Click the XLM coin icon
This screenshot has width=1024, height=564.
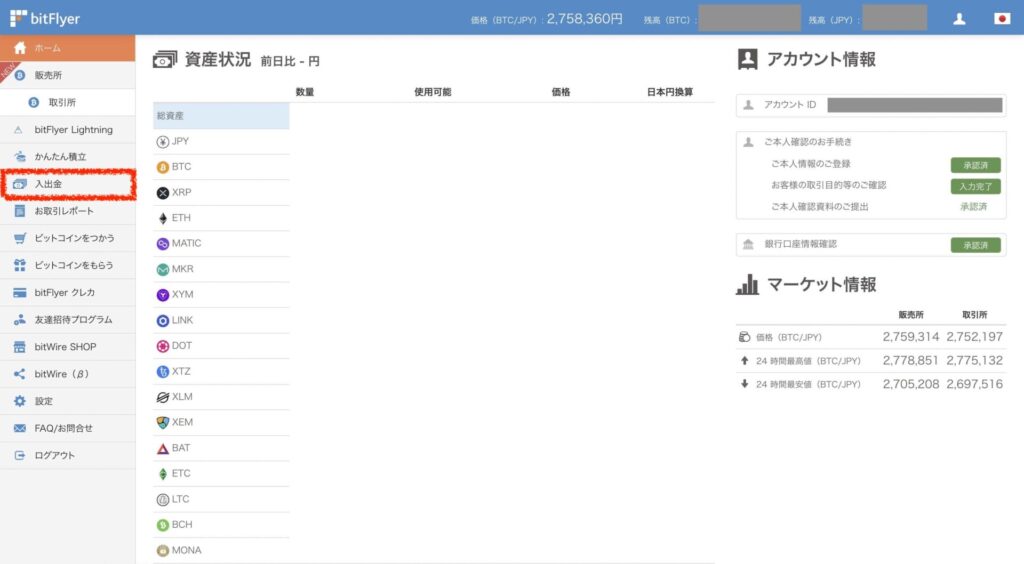[163, 397]
